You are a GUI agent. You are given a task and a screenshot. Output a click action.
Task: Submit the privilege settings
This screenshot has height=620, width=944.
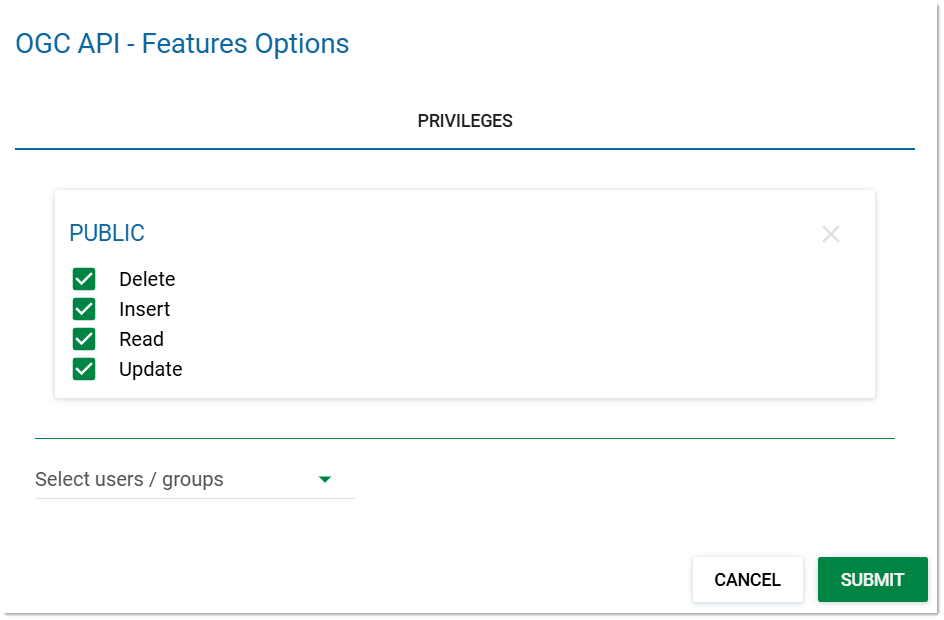tap(872, 580)
